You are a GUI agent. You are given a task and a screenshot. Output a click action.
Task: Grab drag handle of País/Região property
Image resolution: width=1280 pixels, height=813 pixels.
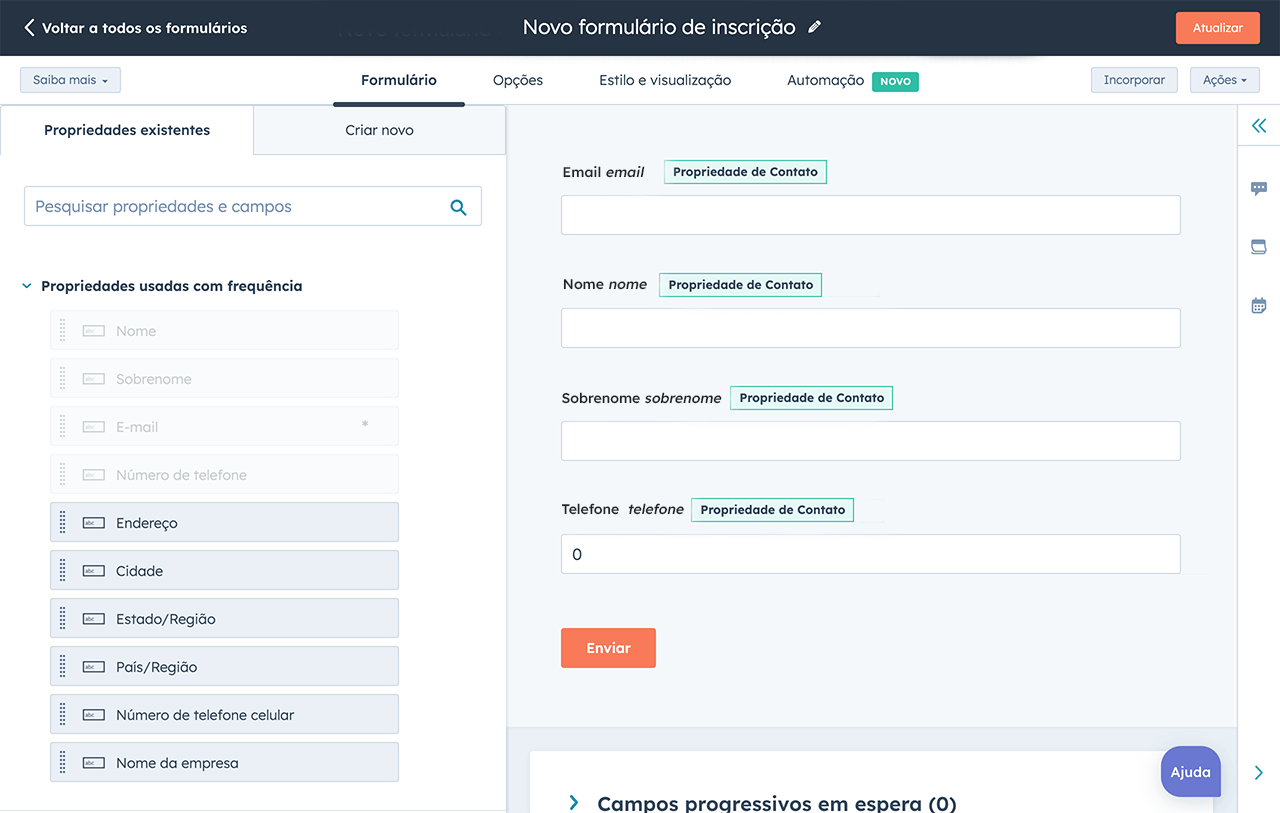tap(62, 666)
